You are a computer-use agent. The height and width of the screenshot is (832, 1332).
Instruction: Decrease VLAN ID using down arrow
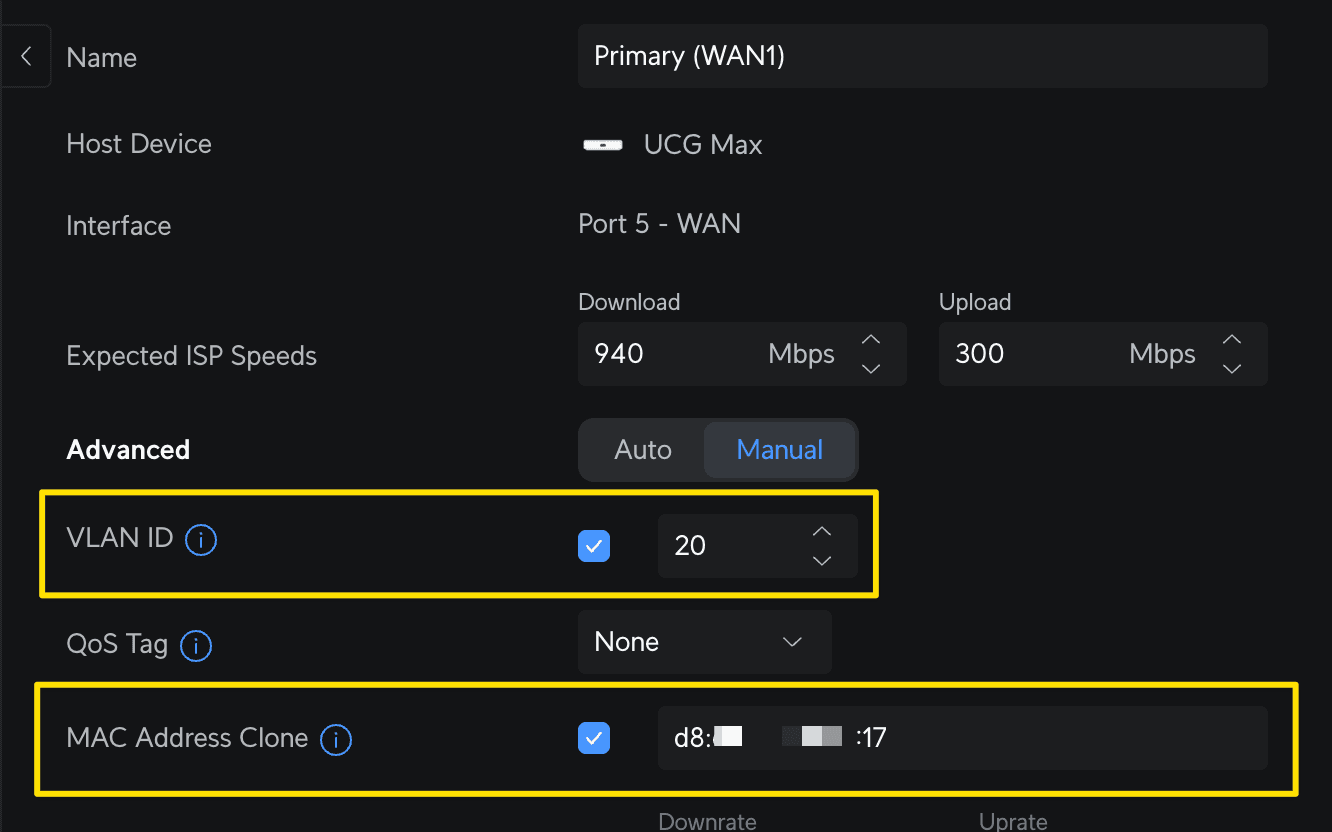point(821,561)
